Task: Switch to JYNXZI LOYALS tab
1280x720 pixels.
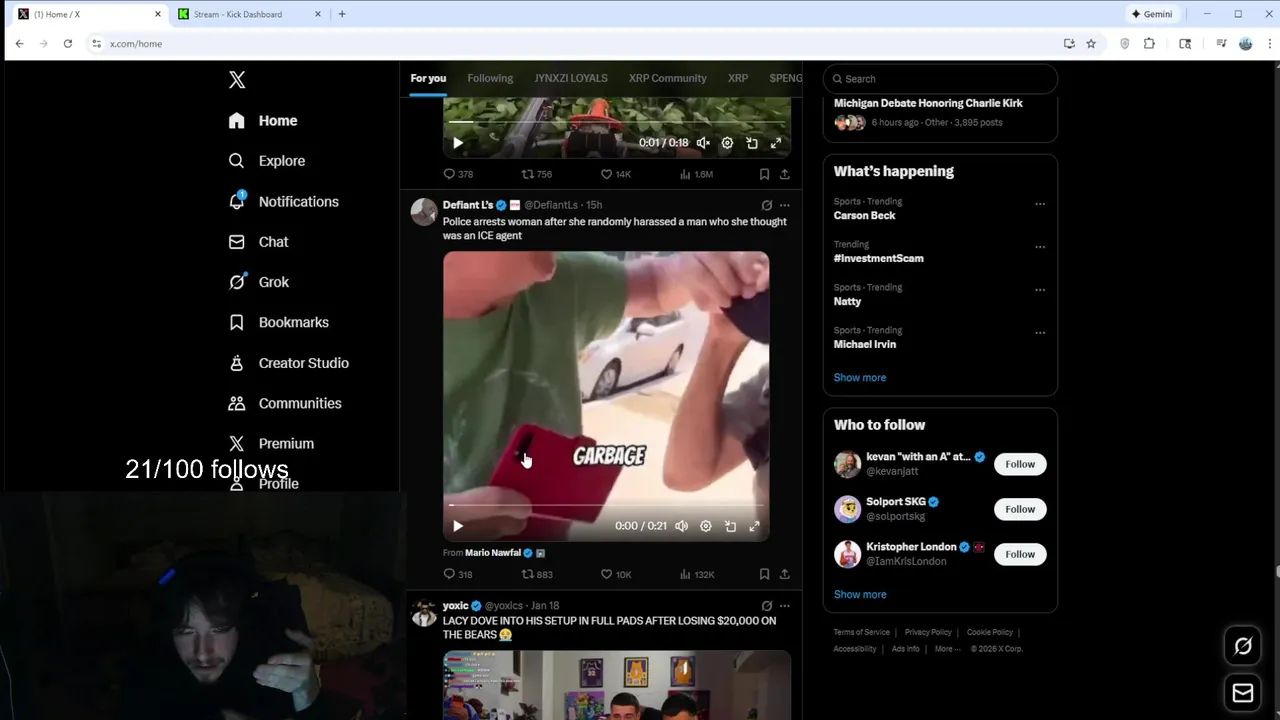Action: coord(570,78)
